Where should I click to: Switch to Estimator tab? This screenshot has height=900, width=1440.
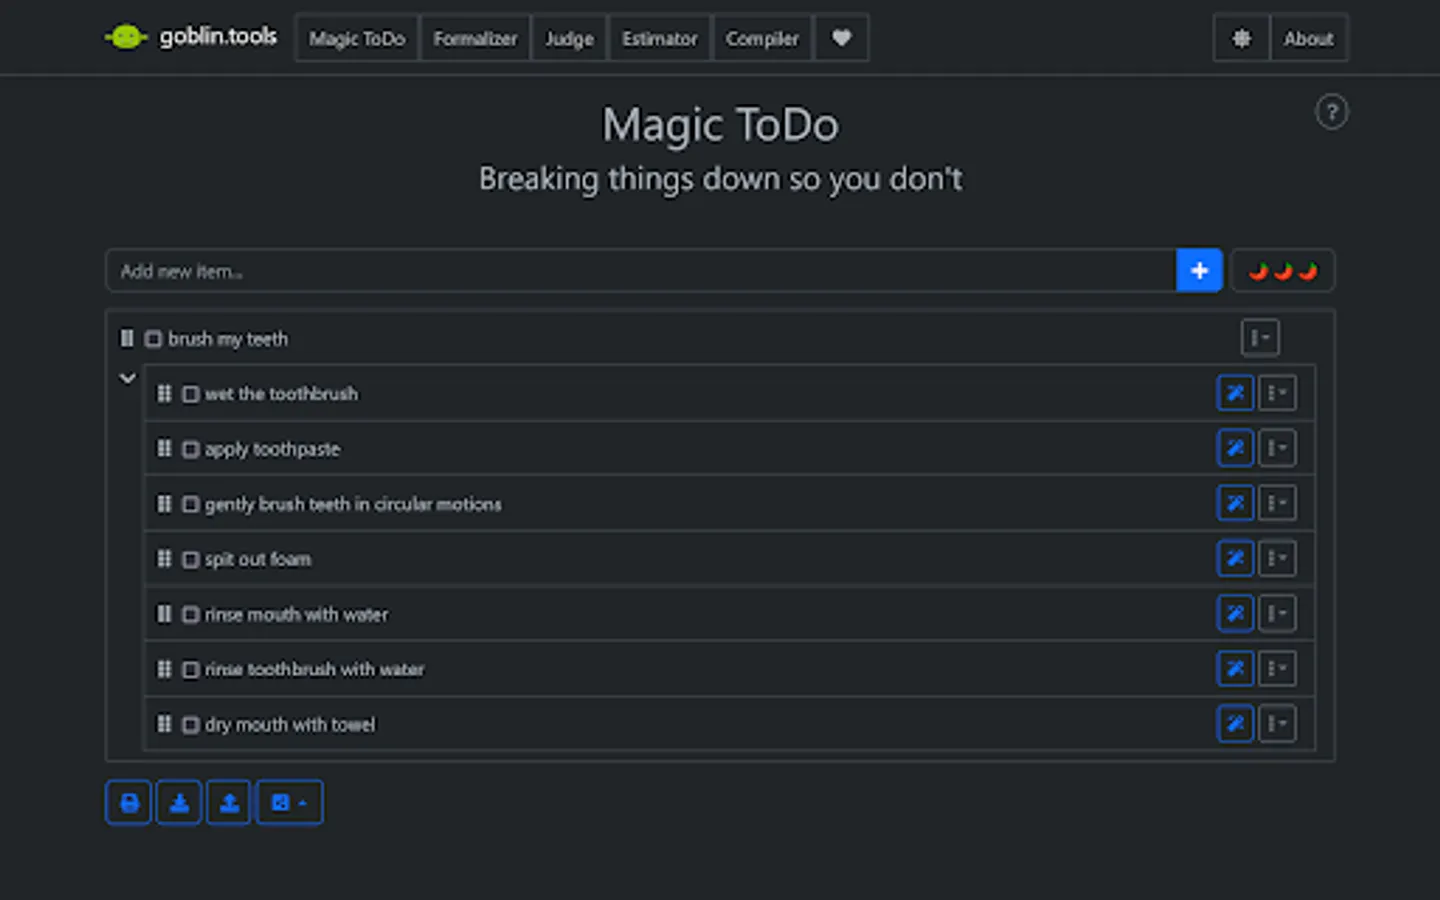pyautogui.click(x=659, y=38)
